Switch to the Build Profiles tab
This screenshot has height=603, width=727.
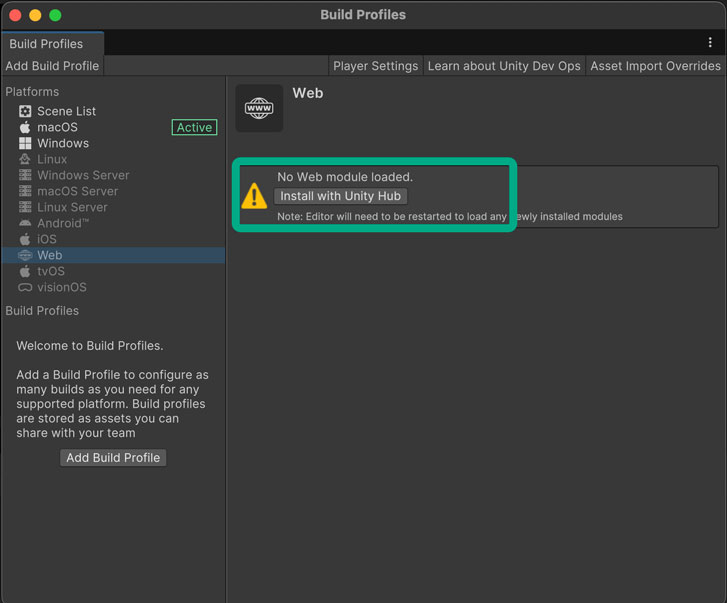(53, 44)
